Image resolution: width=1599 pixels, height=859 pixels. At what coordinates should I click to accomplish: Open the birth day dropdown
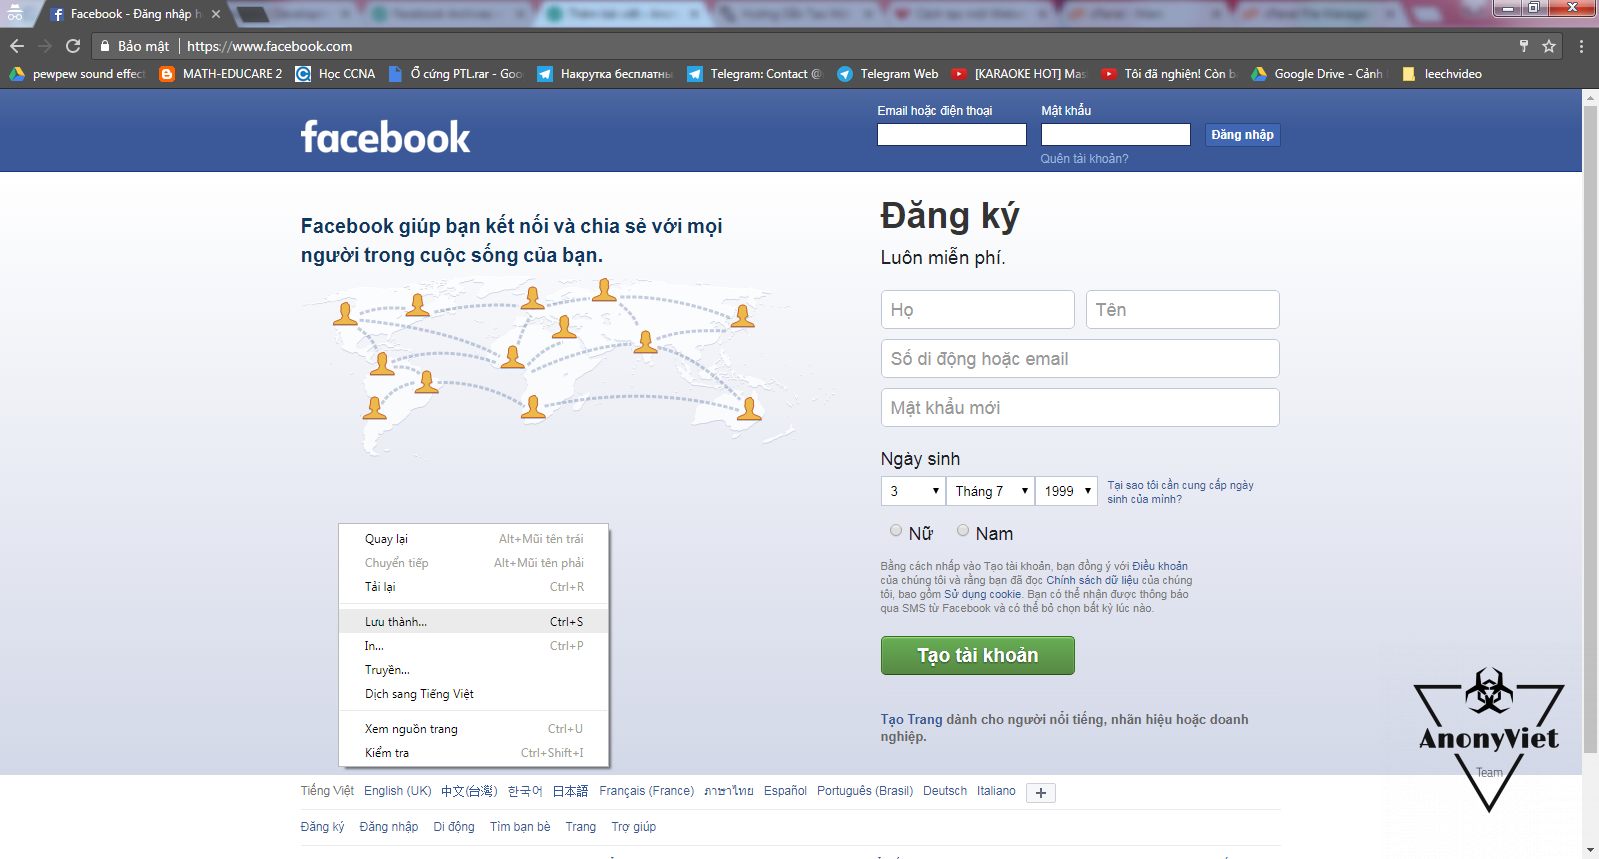[x=913, y=491]
